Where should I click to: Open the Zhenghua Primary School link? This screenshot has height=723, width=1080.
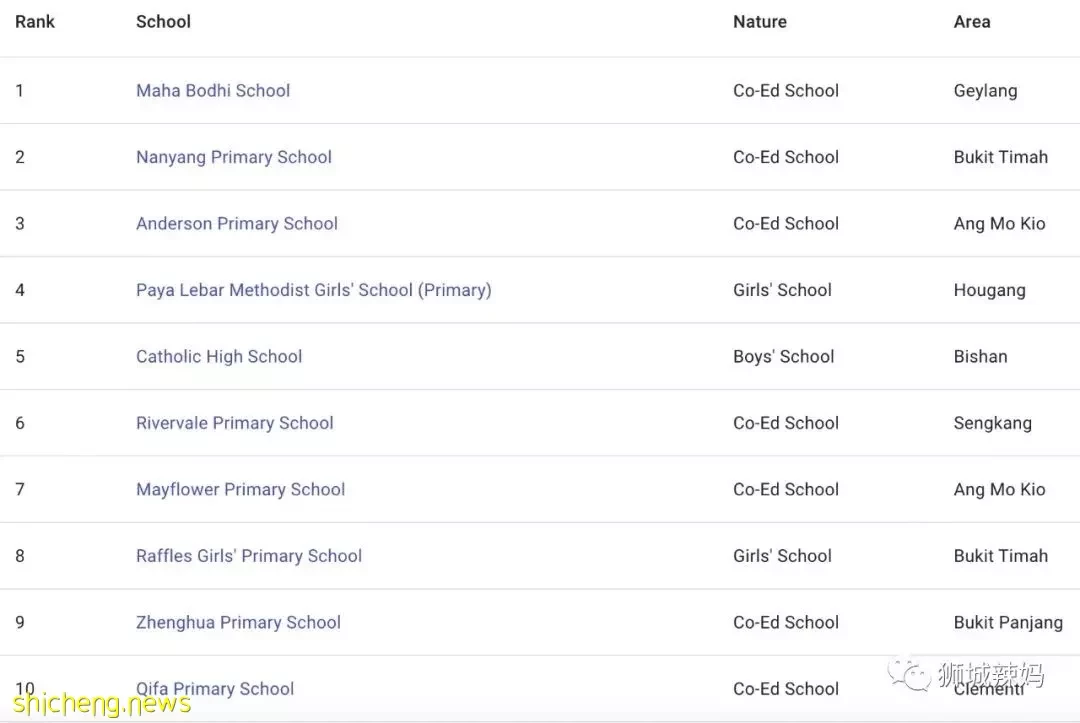238,622
